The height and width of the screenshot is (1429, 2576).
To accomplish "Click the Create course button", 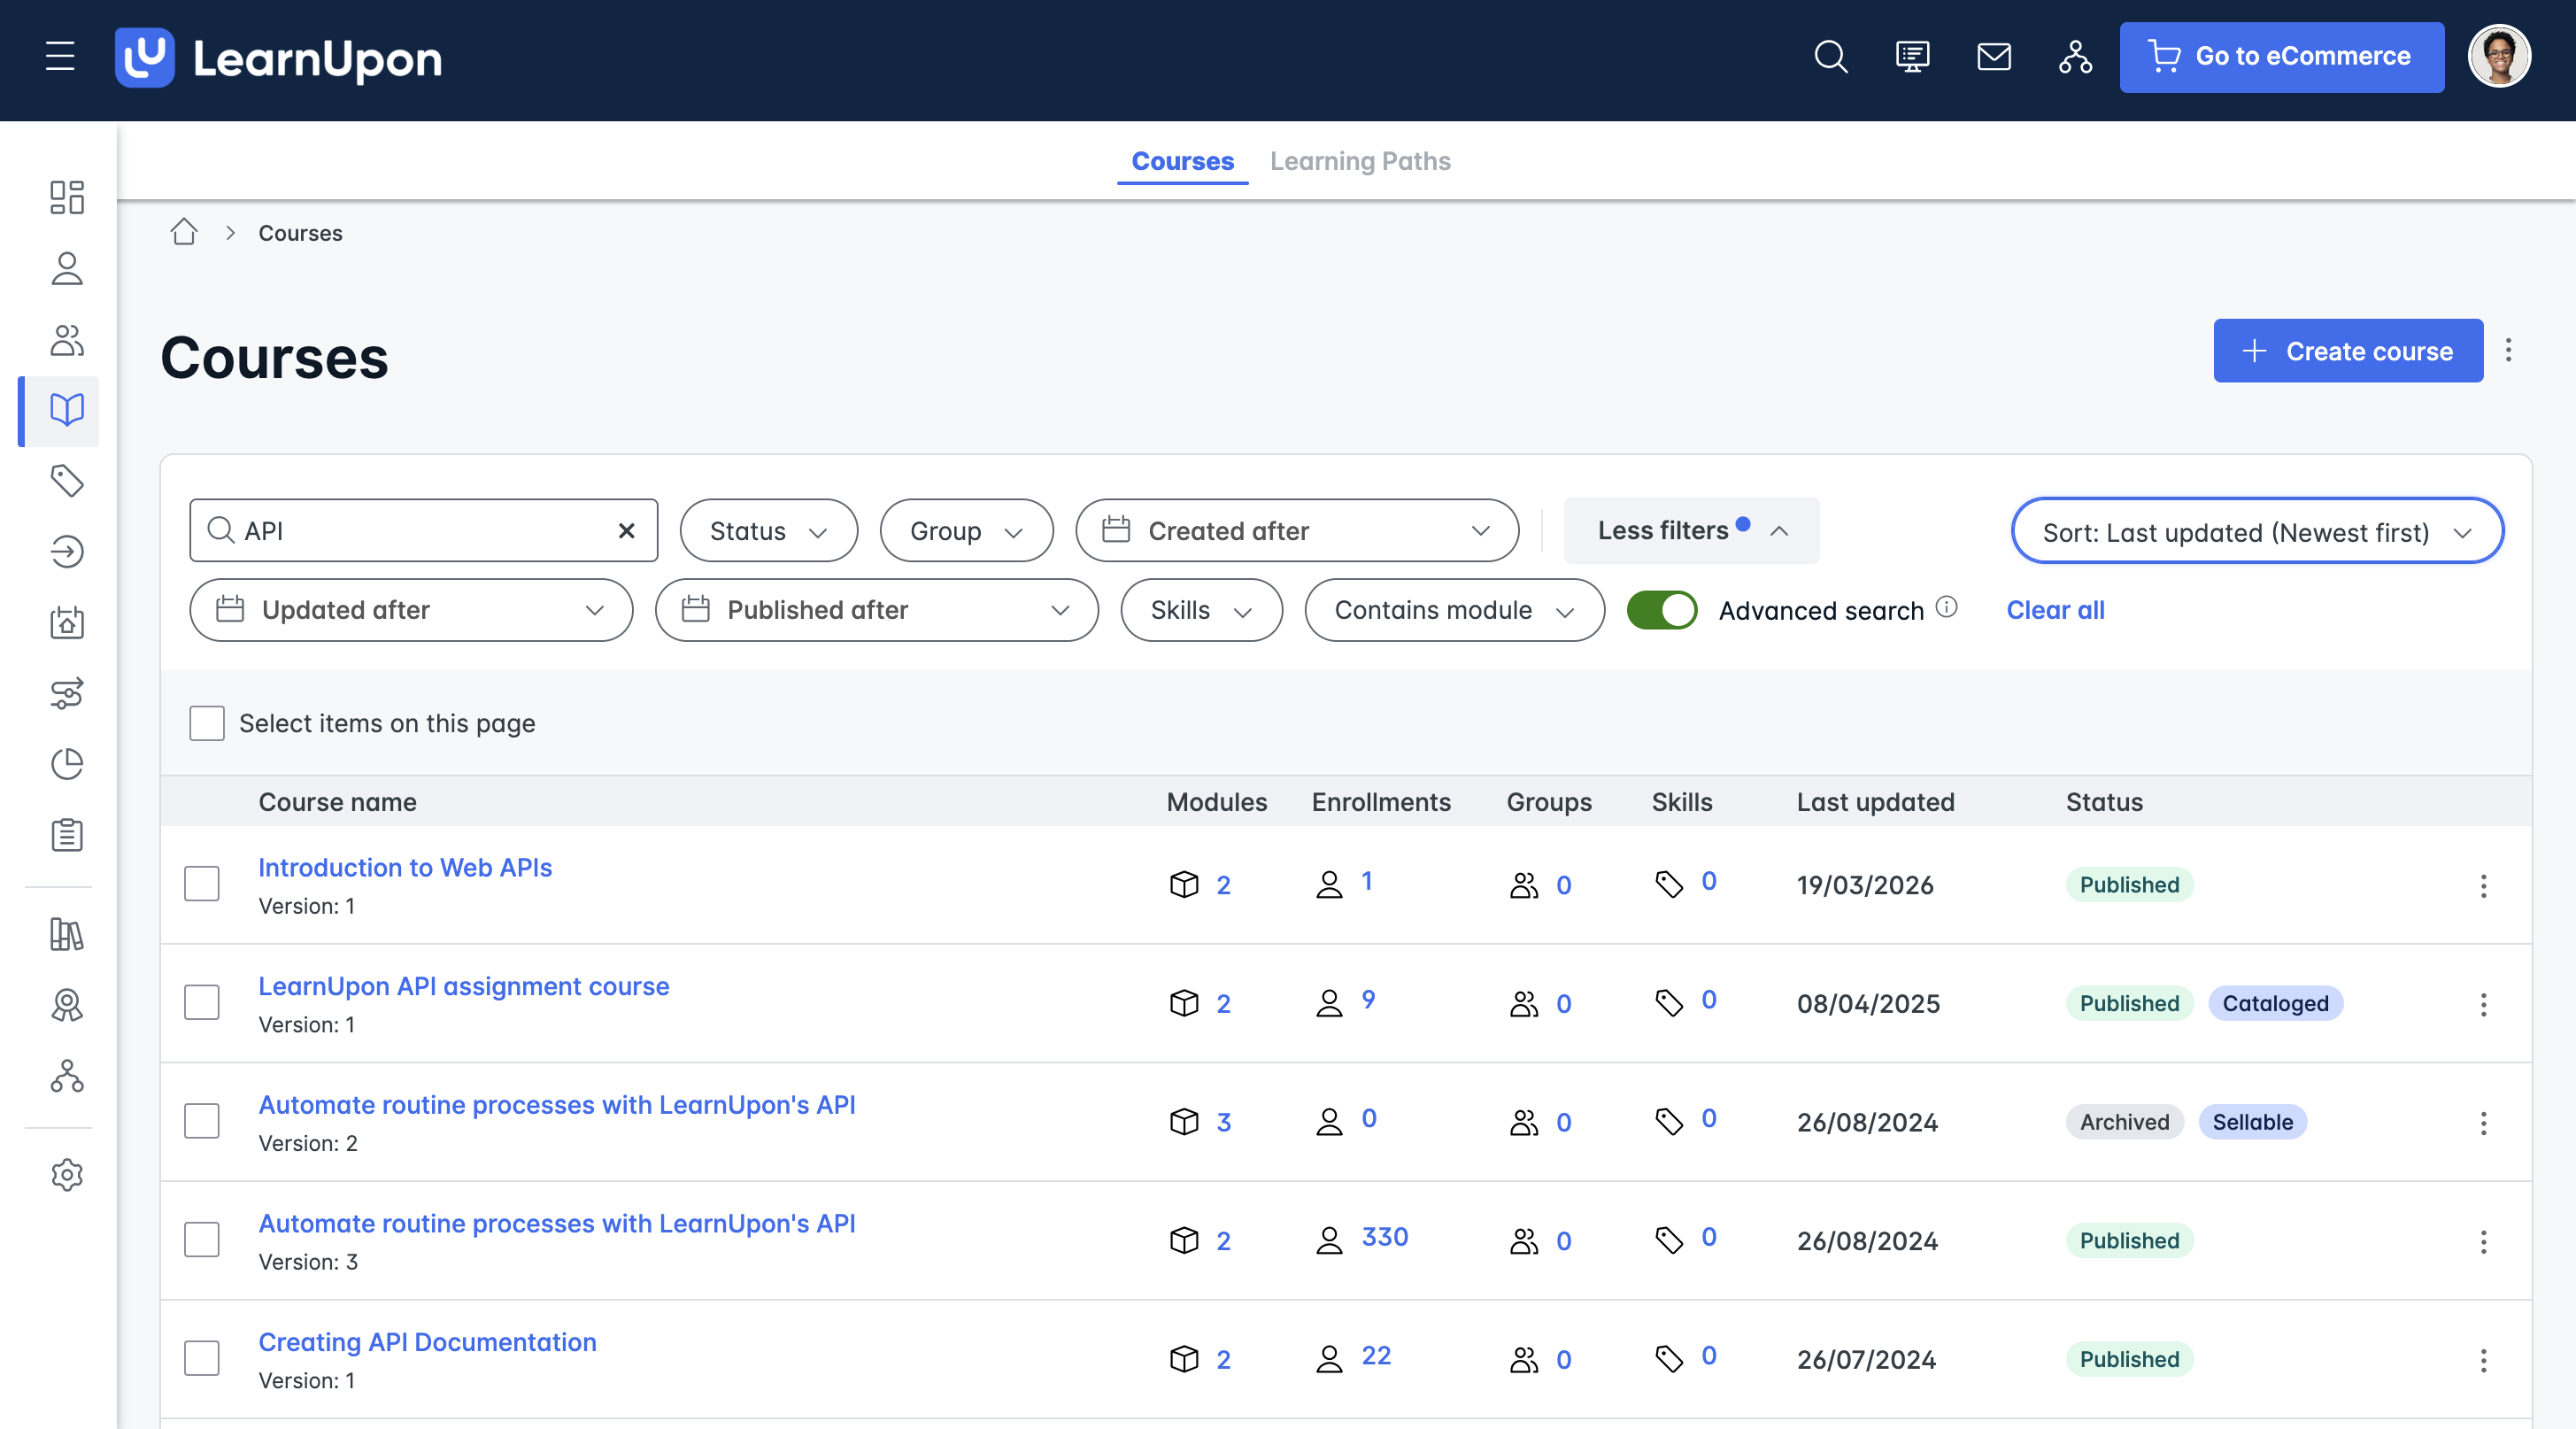I will [x=2348, y=351].
